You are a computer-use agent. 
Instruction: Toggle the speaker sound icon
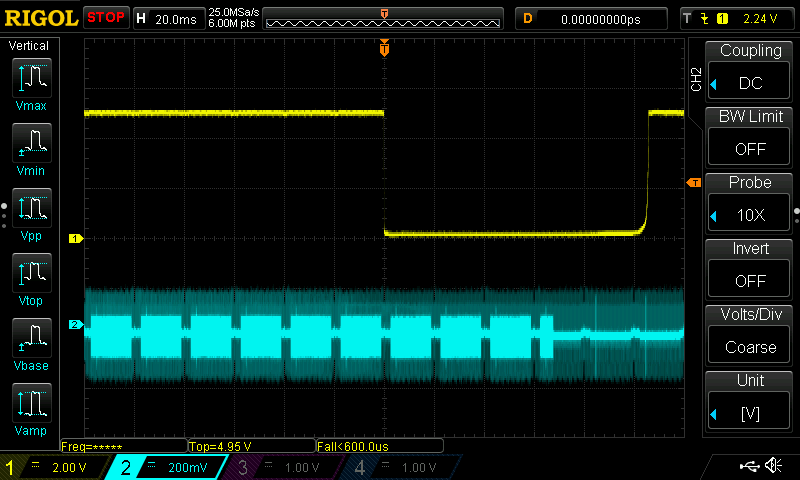coord(773,466)
